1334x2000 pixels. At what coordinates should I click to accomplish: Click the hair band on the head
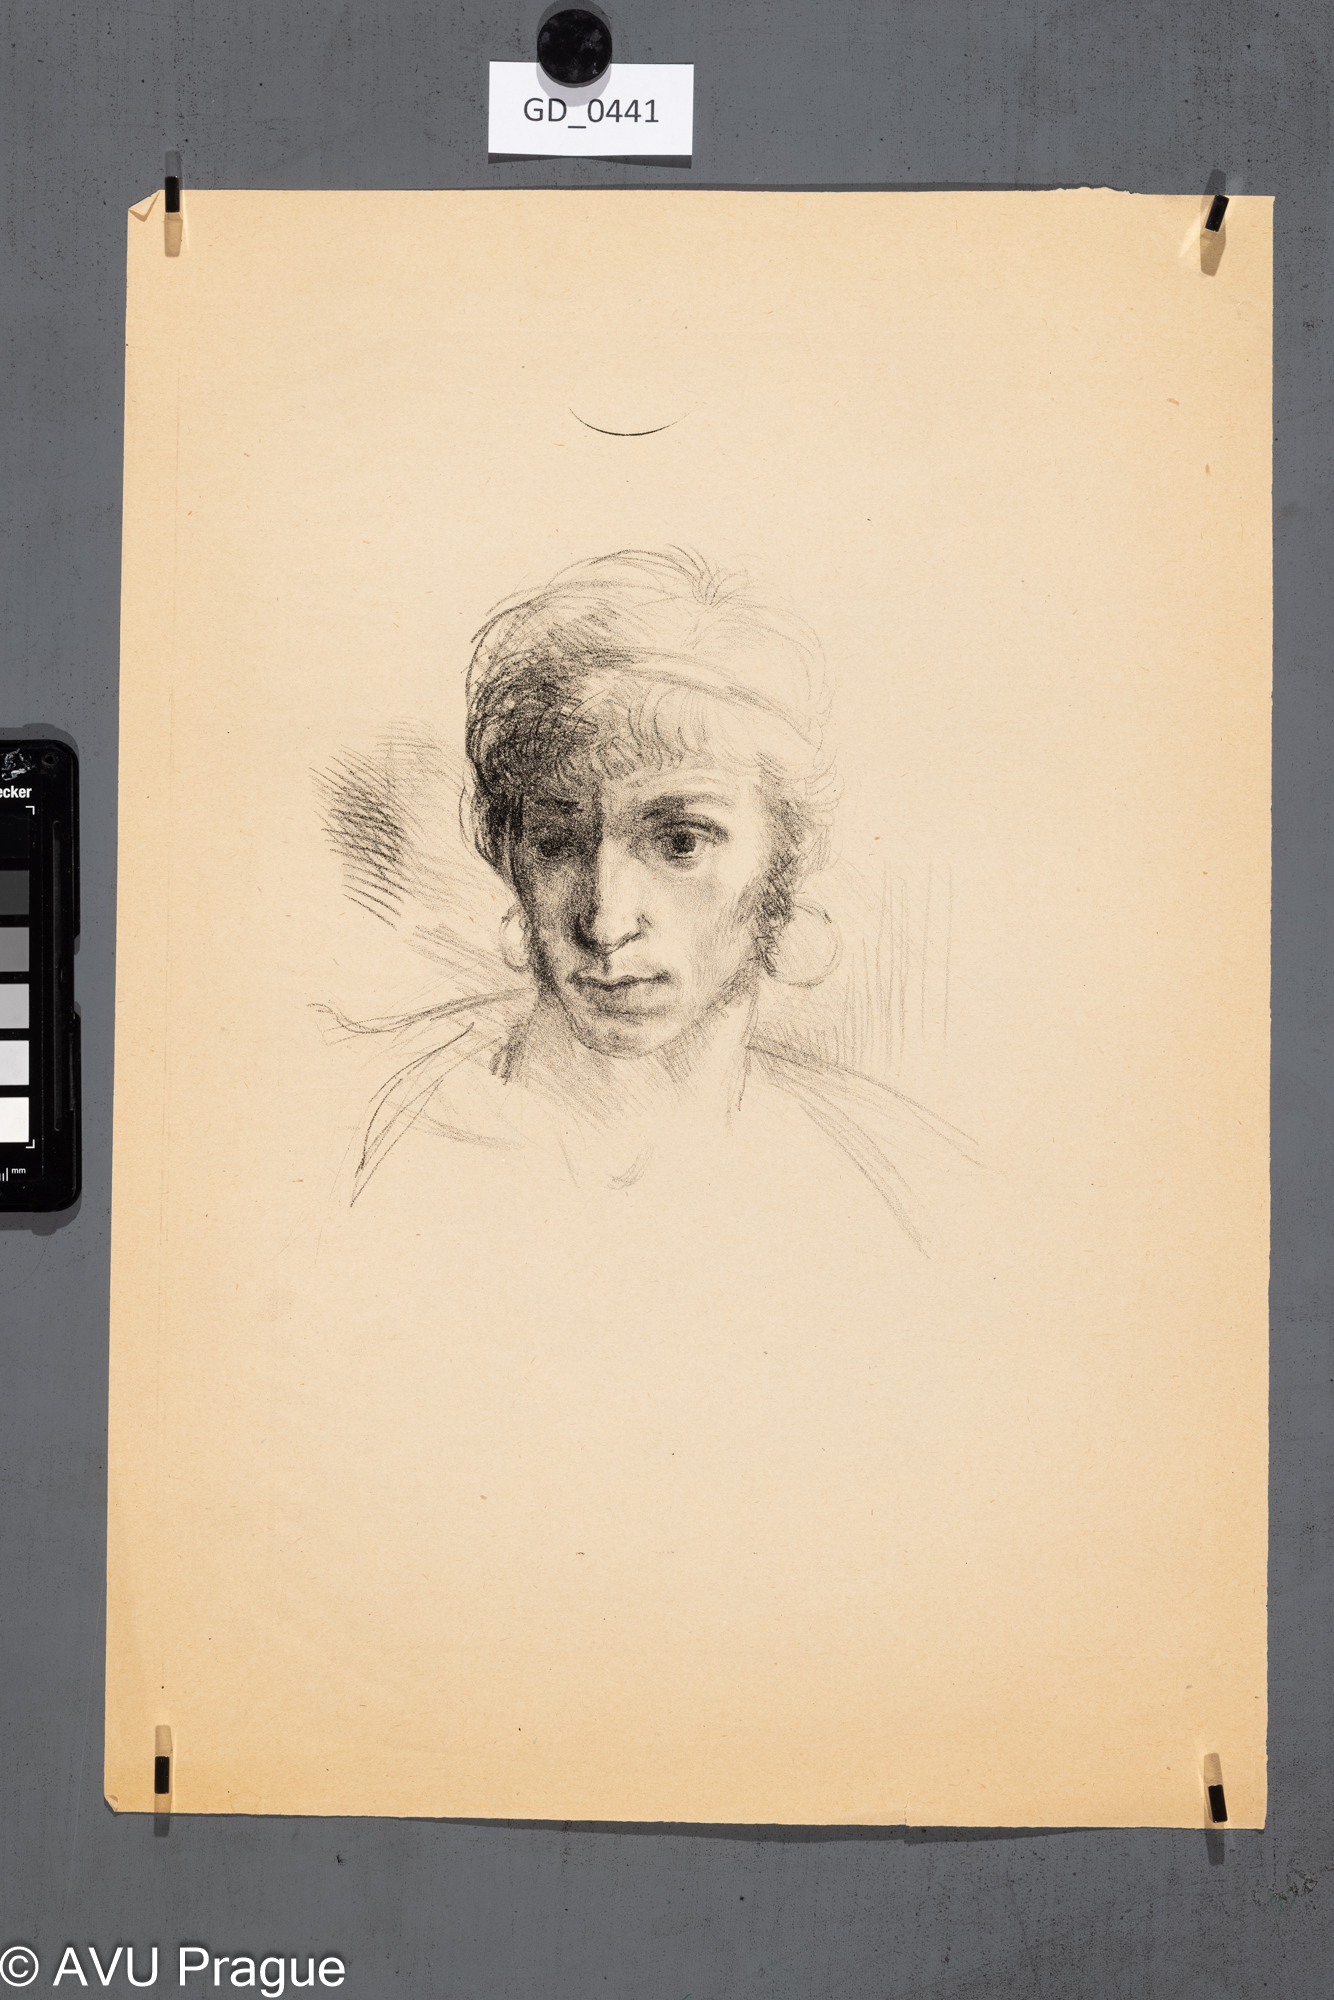[x=700, y=690]
